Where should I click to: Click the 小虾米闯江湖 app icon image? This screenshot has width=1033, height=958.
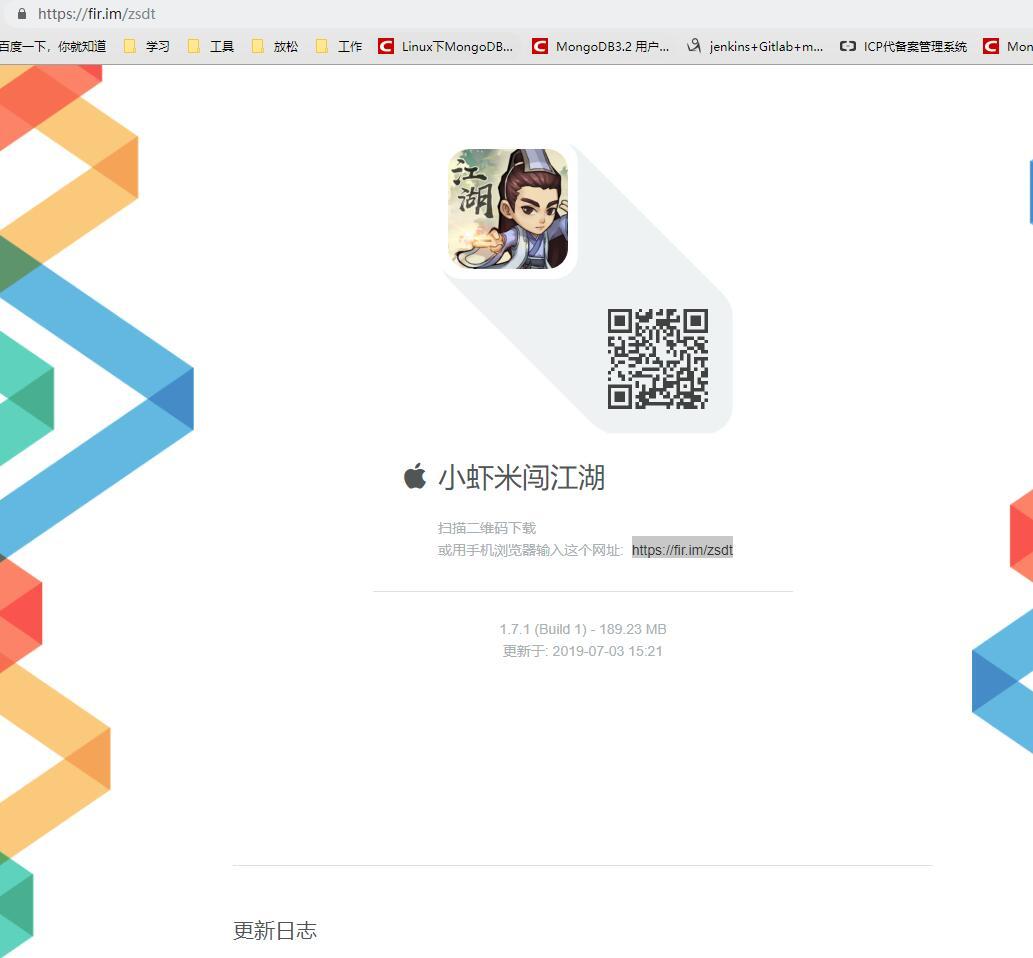(x=508, y=209)
